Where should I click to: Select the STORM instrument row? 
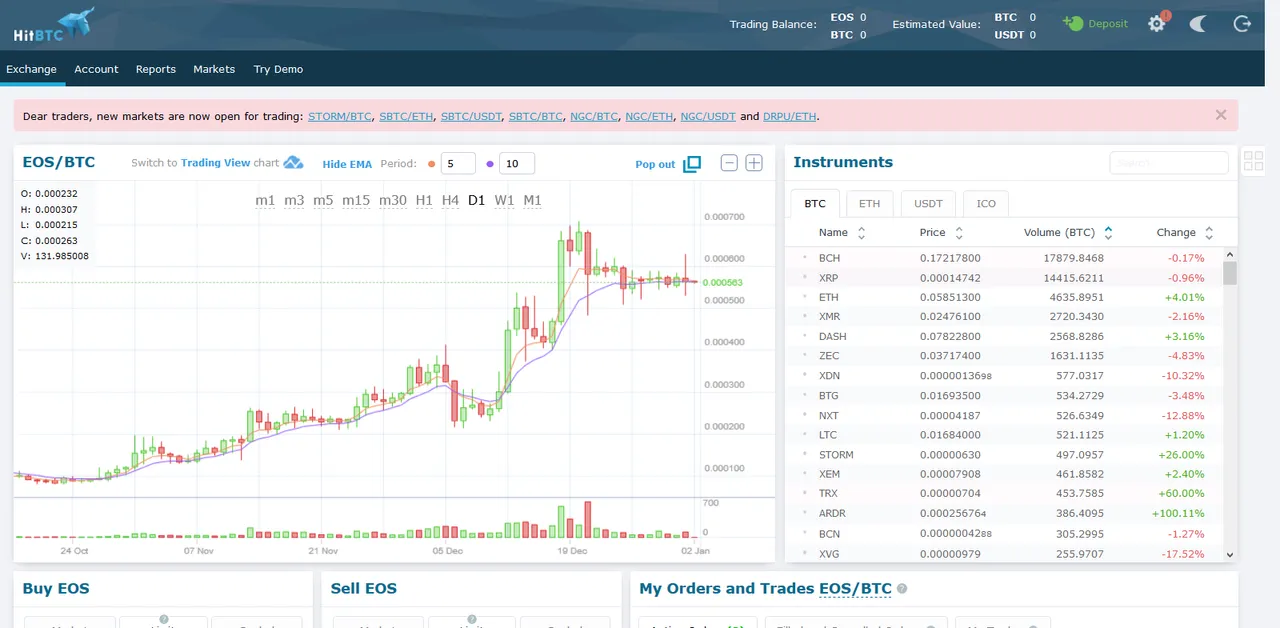point(1004,455)
